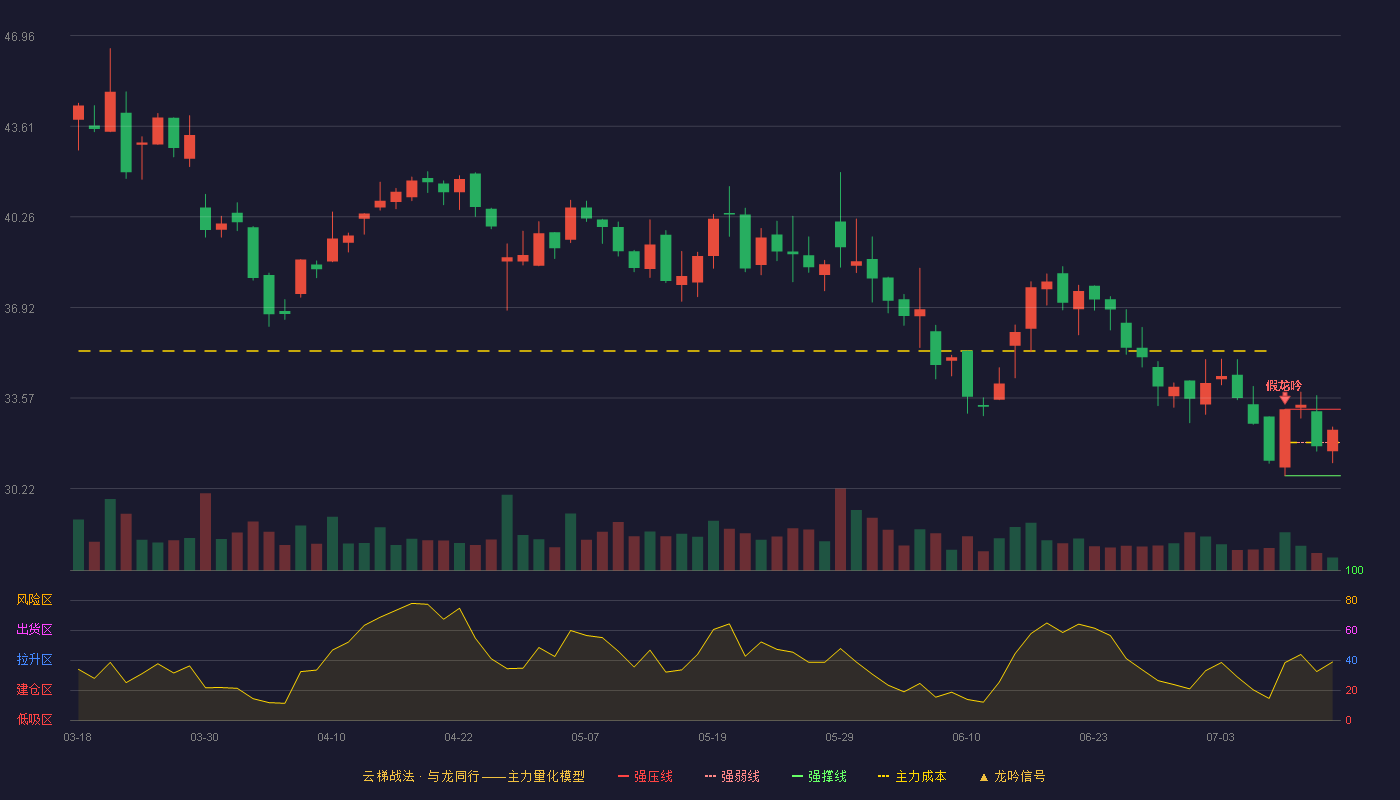
Task: Click the red 20 indicator axis value
Action: 1351,690
